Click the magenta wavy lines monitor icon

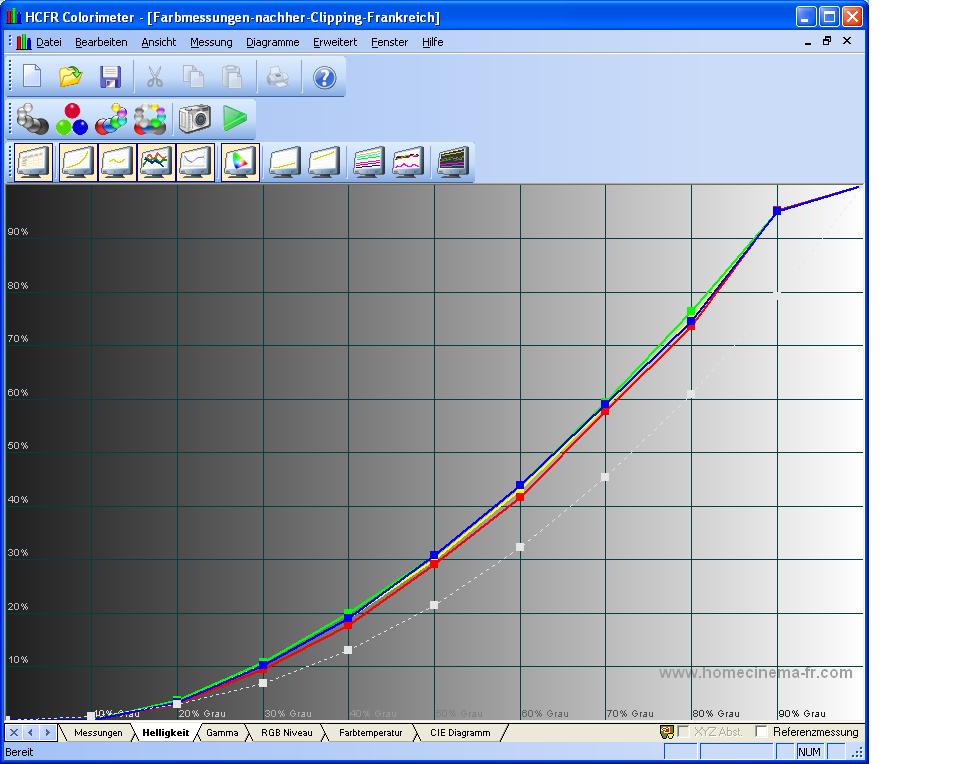click(408, 162)
